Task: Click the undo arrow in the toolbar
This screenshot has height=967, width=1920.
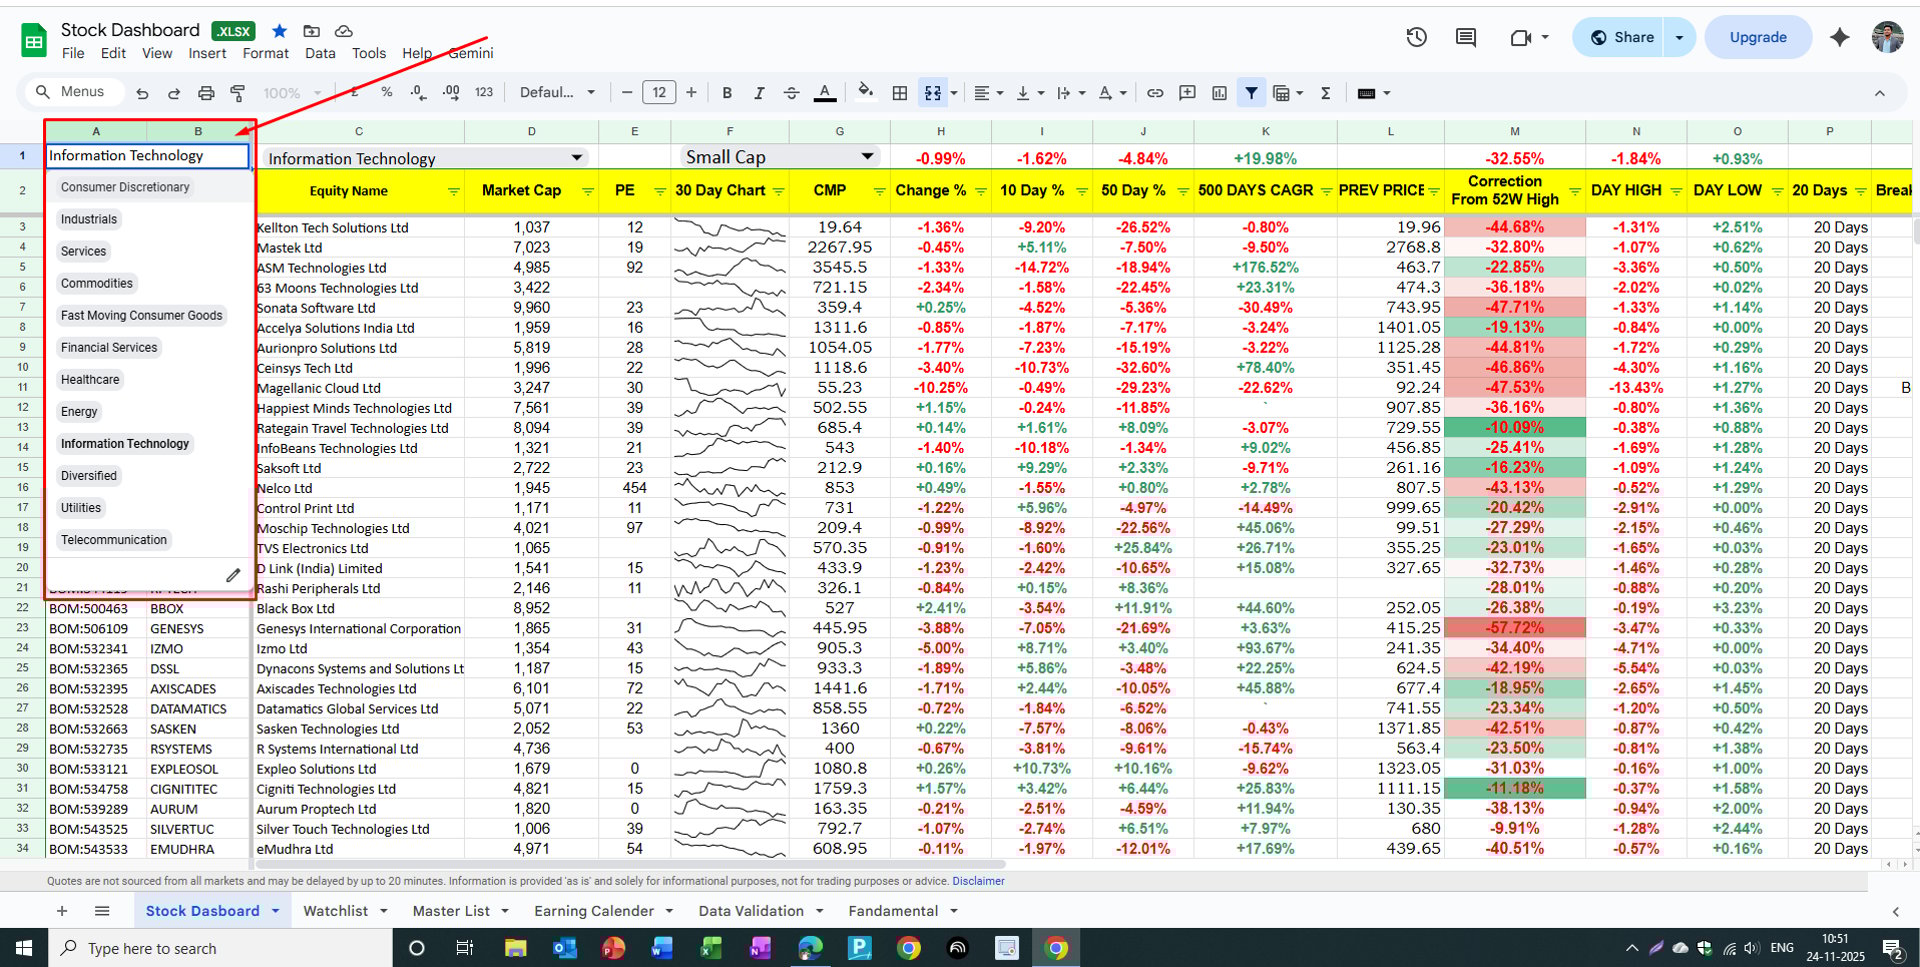Action: coord(142,93)
